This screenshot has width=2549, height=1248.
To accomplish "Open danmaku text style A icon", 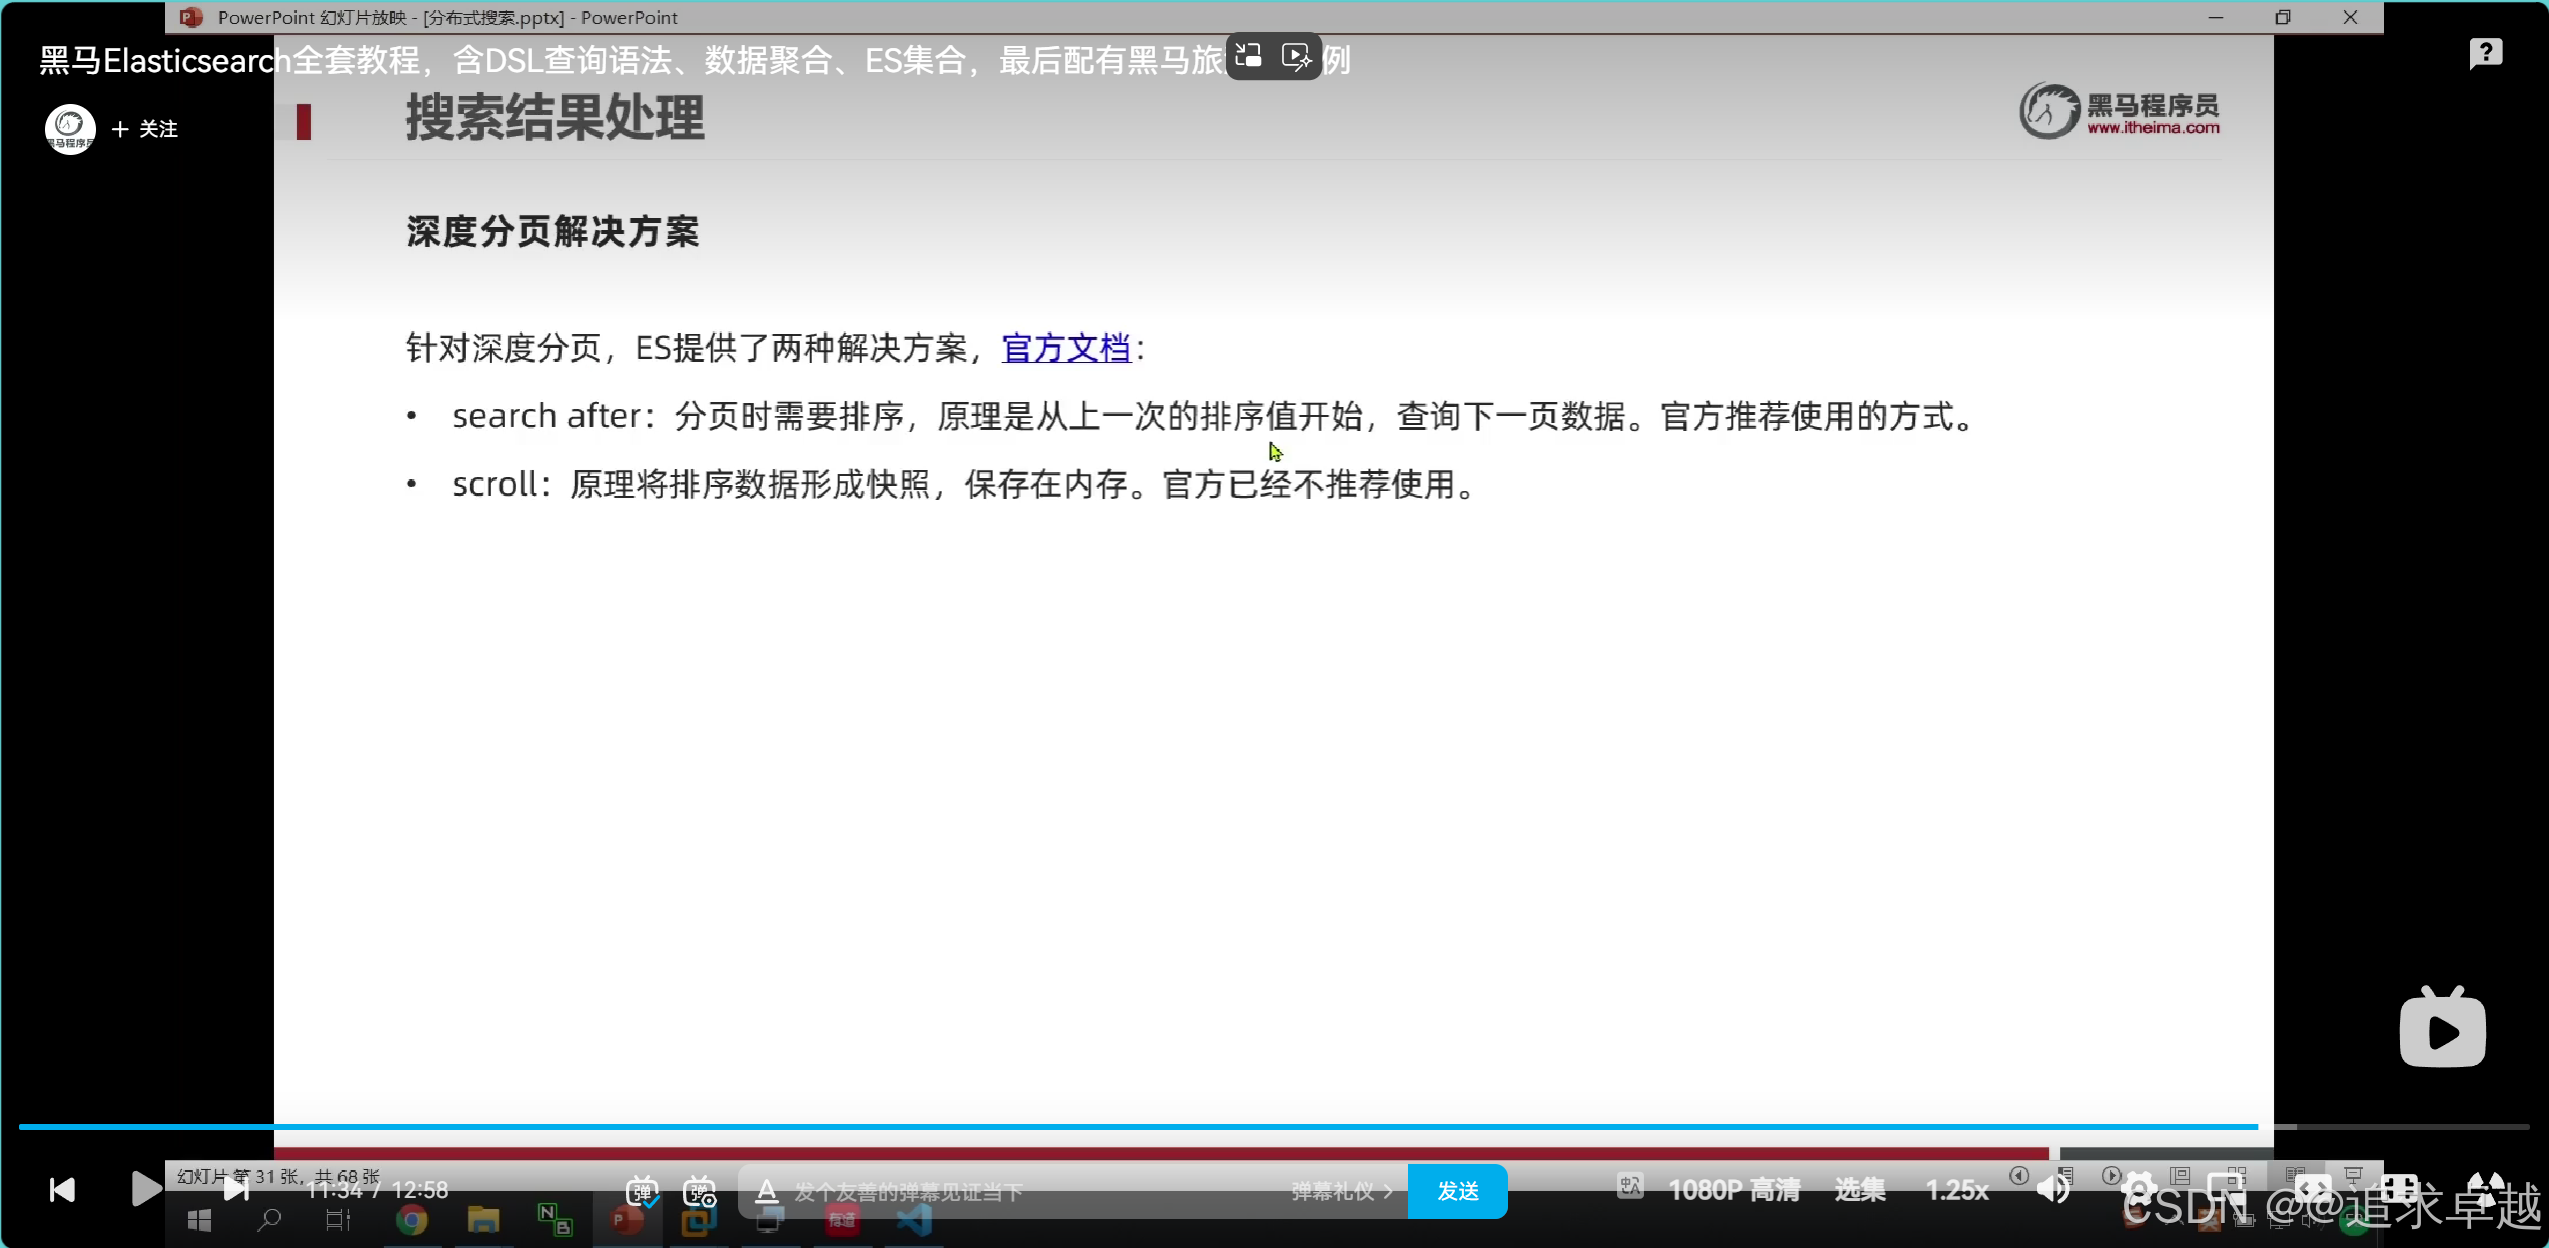I will point(766,1191).
